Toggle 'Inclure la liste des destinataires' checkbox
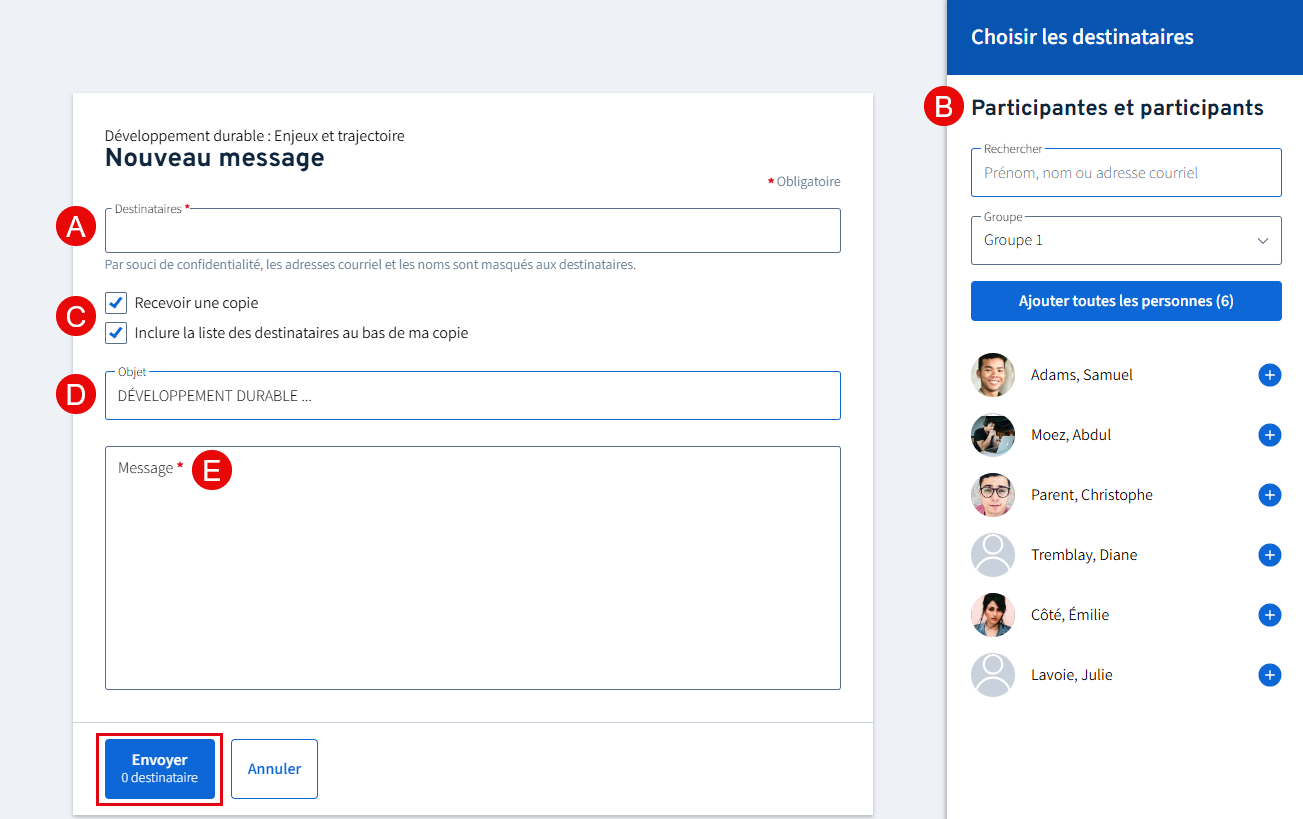This screenshot has height=819, width=1303. [116, 333]
